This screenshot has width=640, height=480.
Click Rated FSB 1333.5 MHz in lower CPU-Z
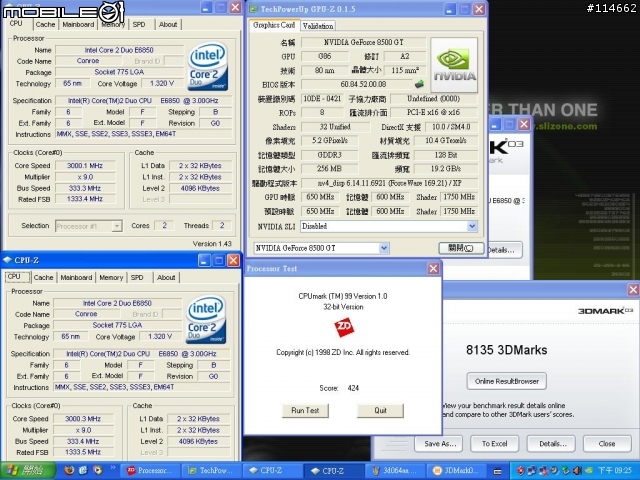coord(83,452)
